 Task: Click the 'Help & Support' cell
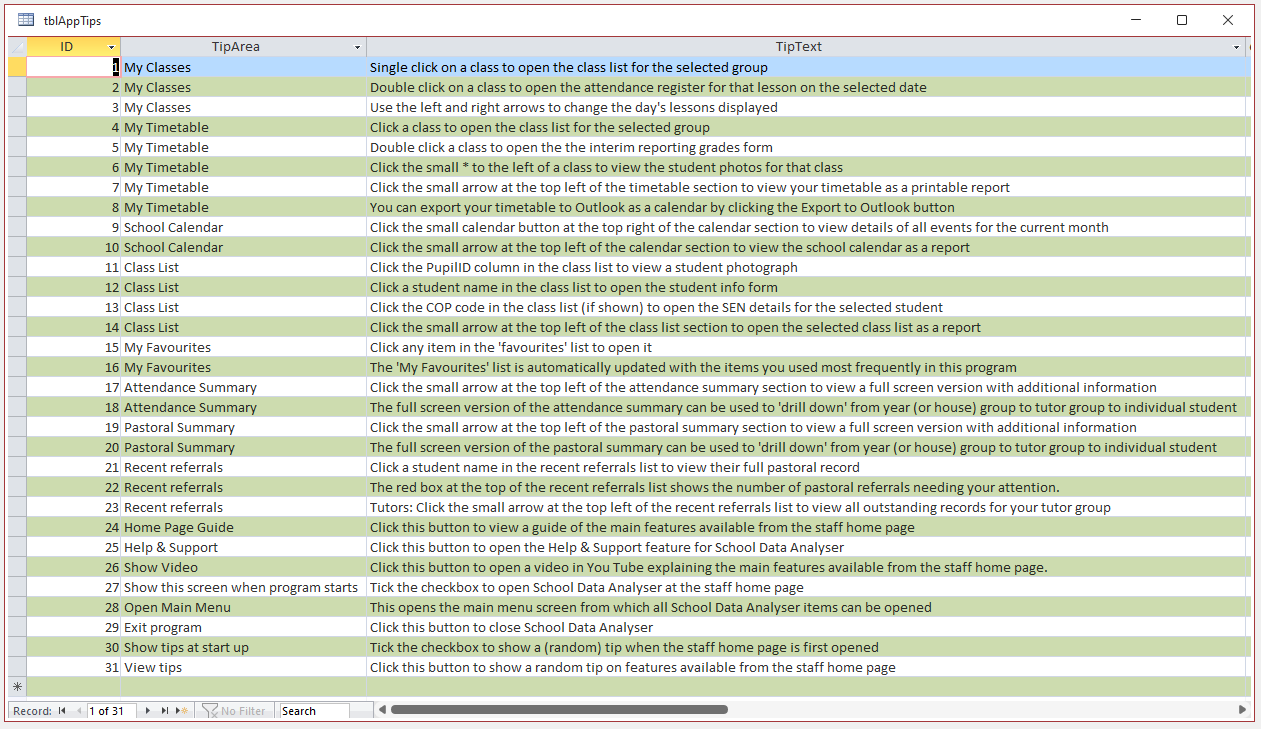(244, 547)
